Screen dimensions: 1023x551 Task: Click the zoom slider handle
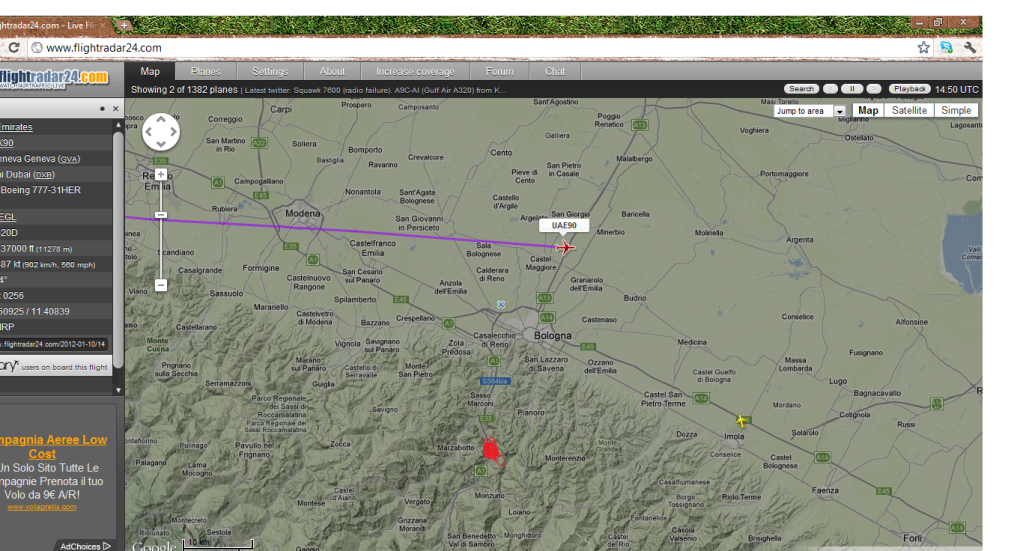(161, 215)
